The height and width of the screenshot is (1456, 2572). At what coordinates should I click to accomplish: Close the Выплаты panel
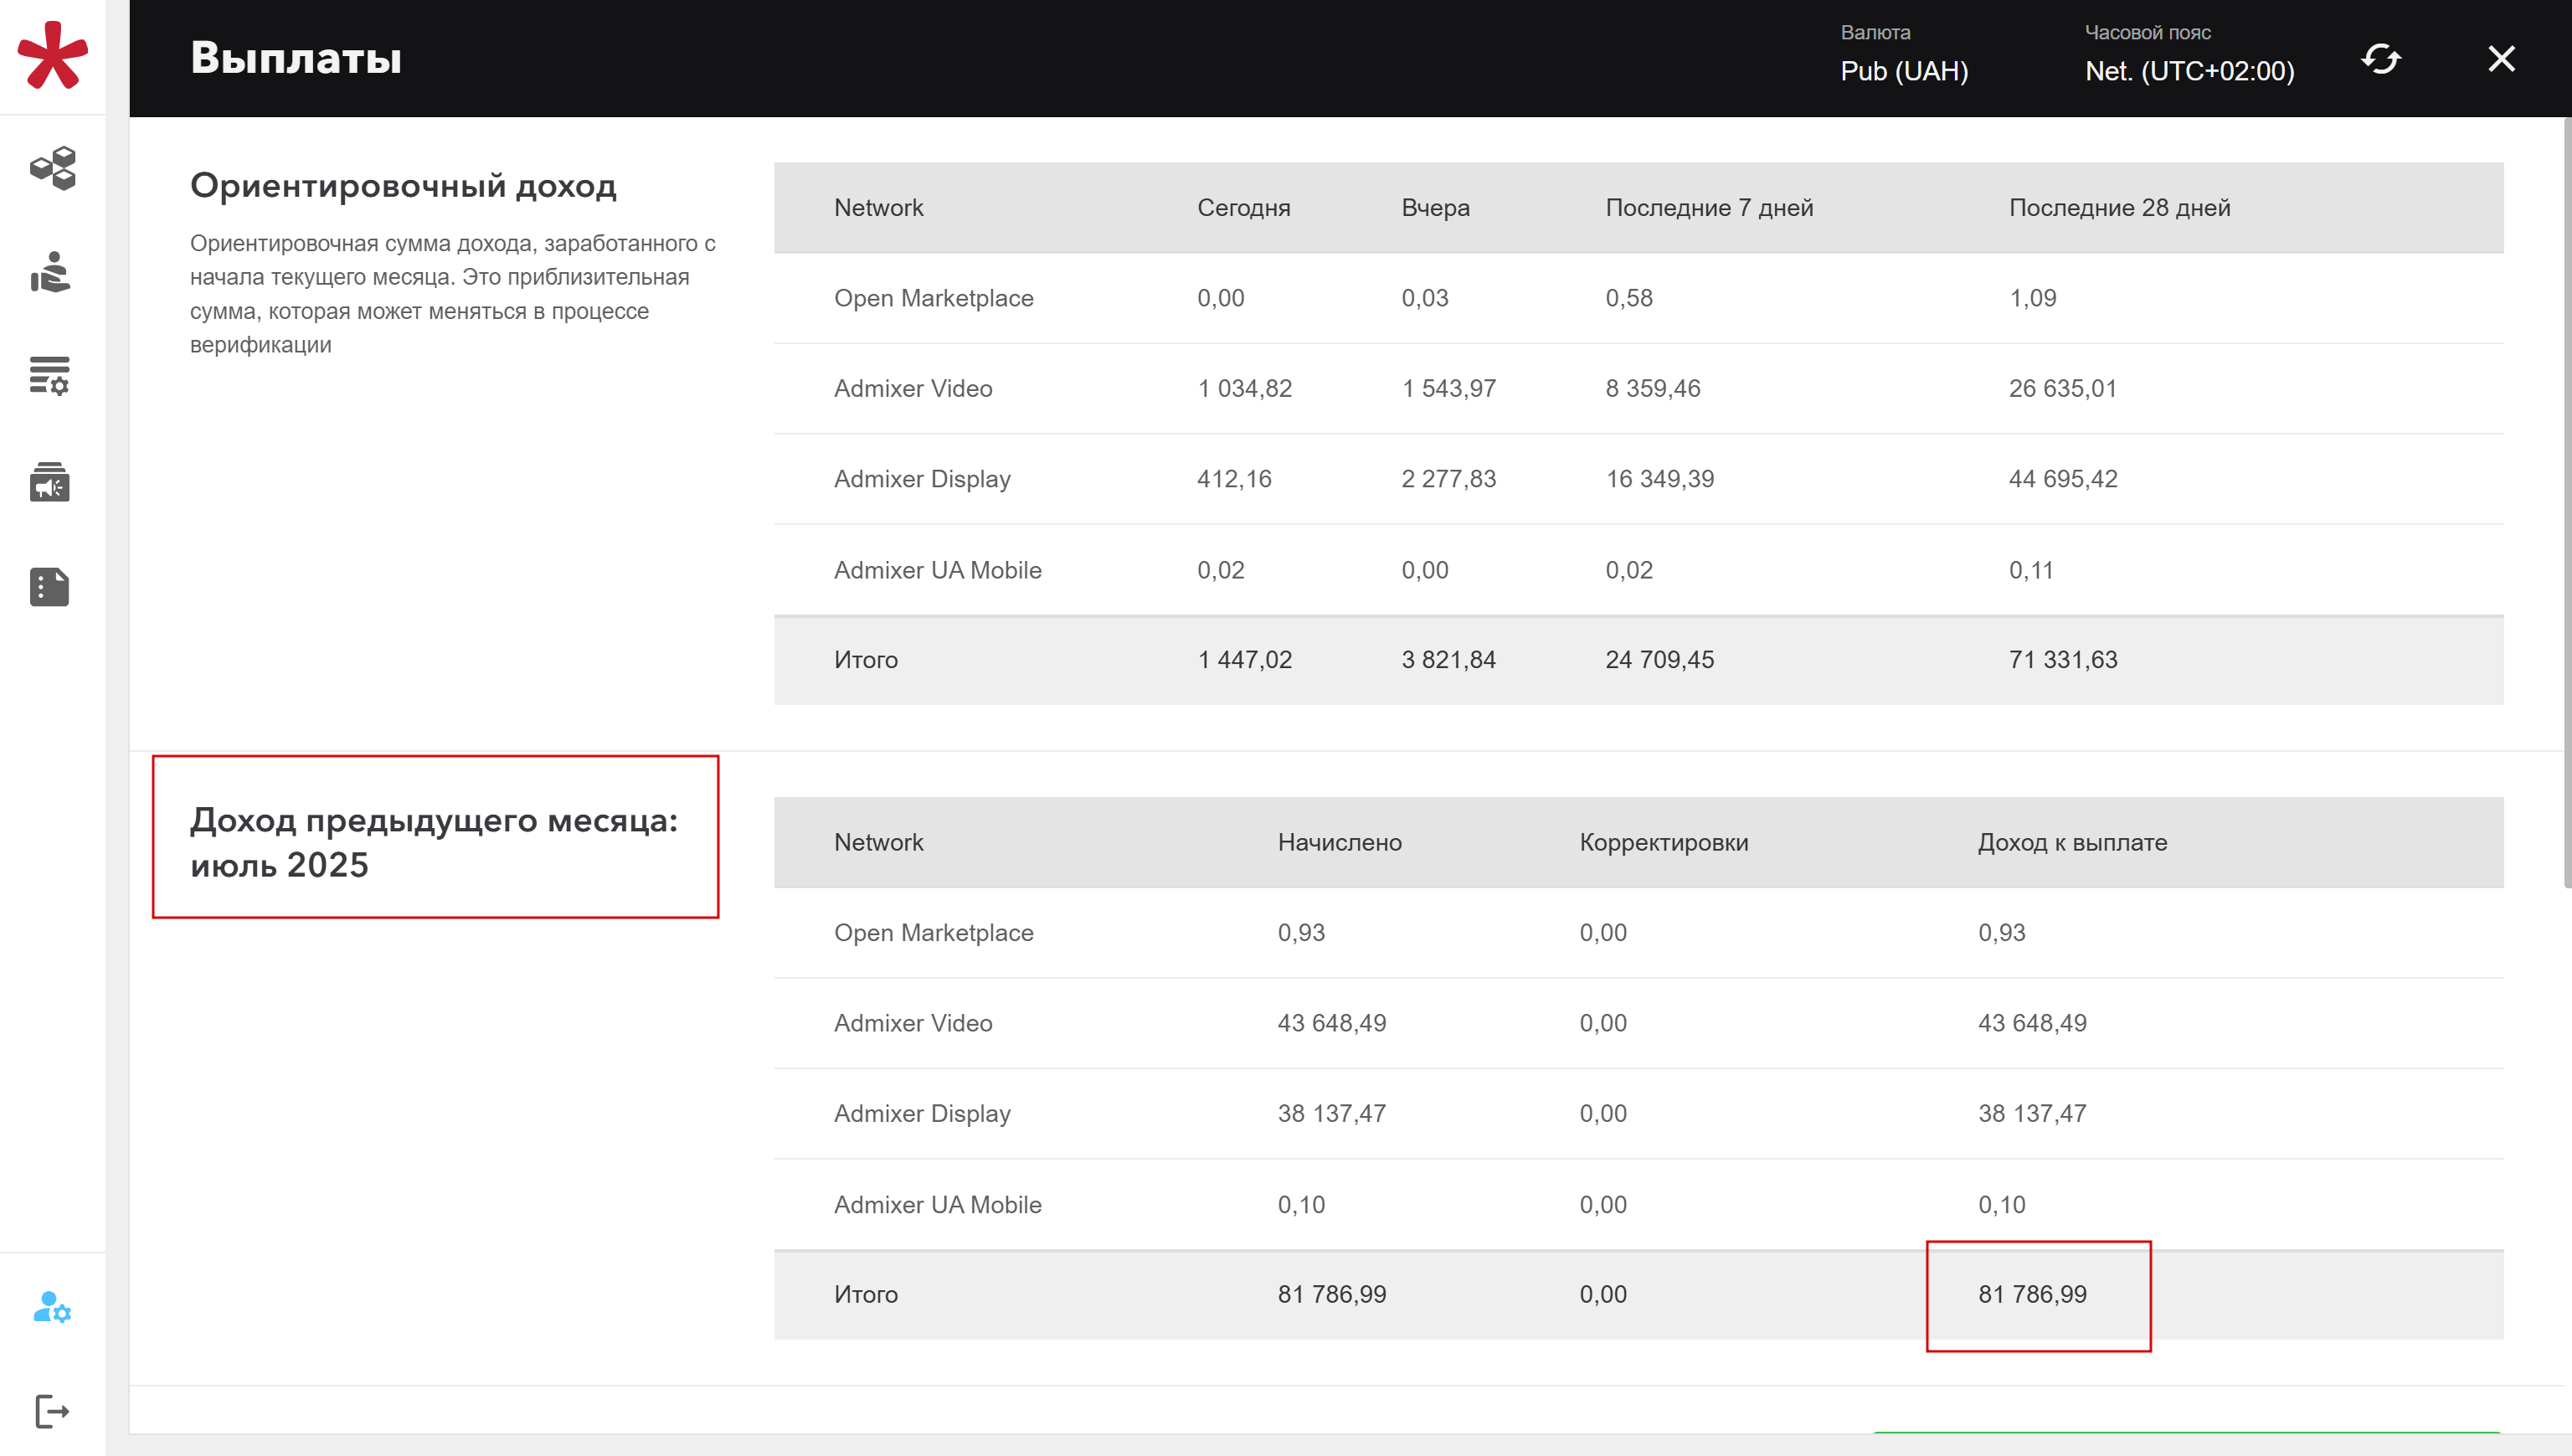click(2501, 59)
